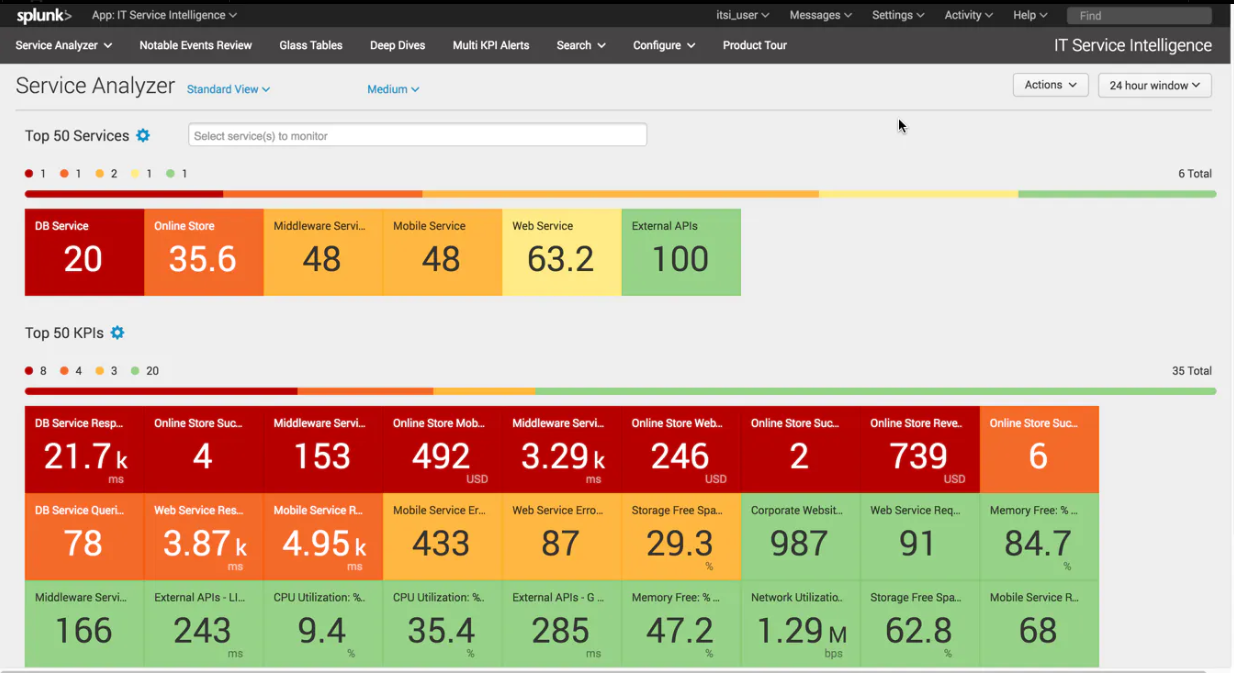Click the orange severity dot in KPIs legend

coord(64,370)
